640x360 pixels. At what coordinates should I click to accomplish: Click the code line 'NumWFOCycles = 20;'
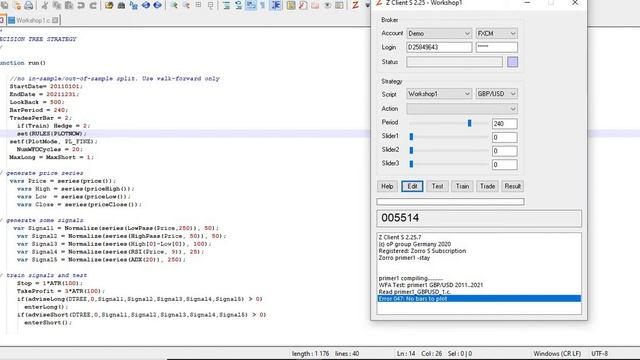[49, 149]
